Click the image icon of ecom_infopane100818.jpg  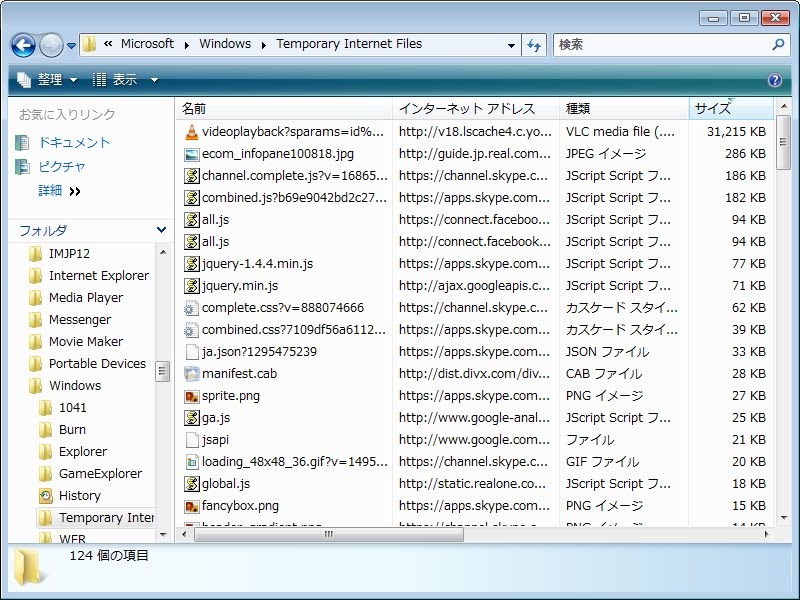[191, 154]
